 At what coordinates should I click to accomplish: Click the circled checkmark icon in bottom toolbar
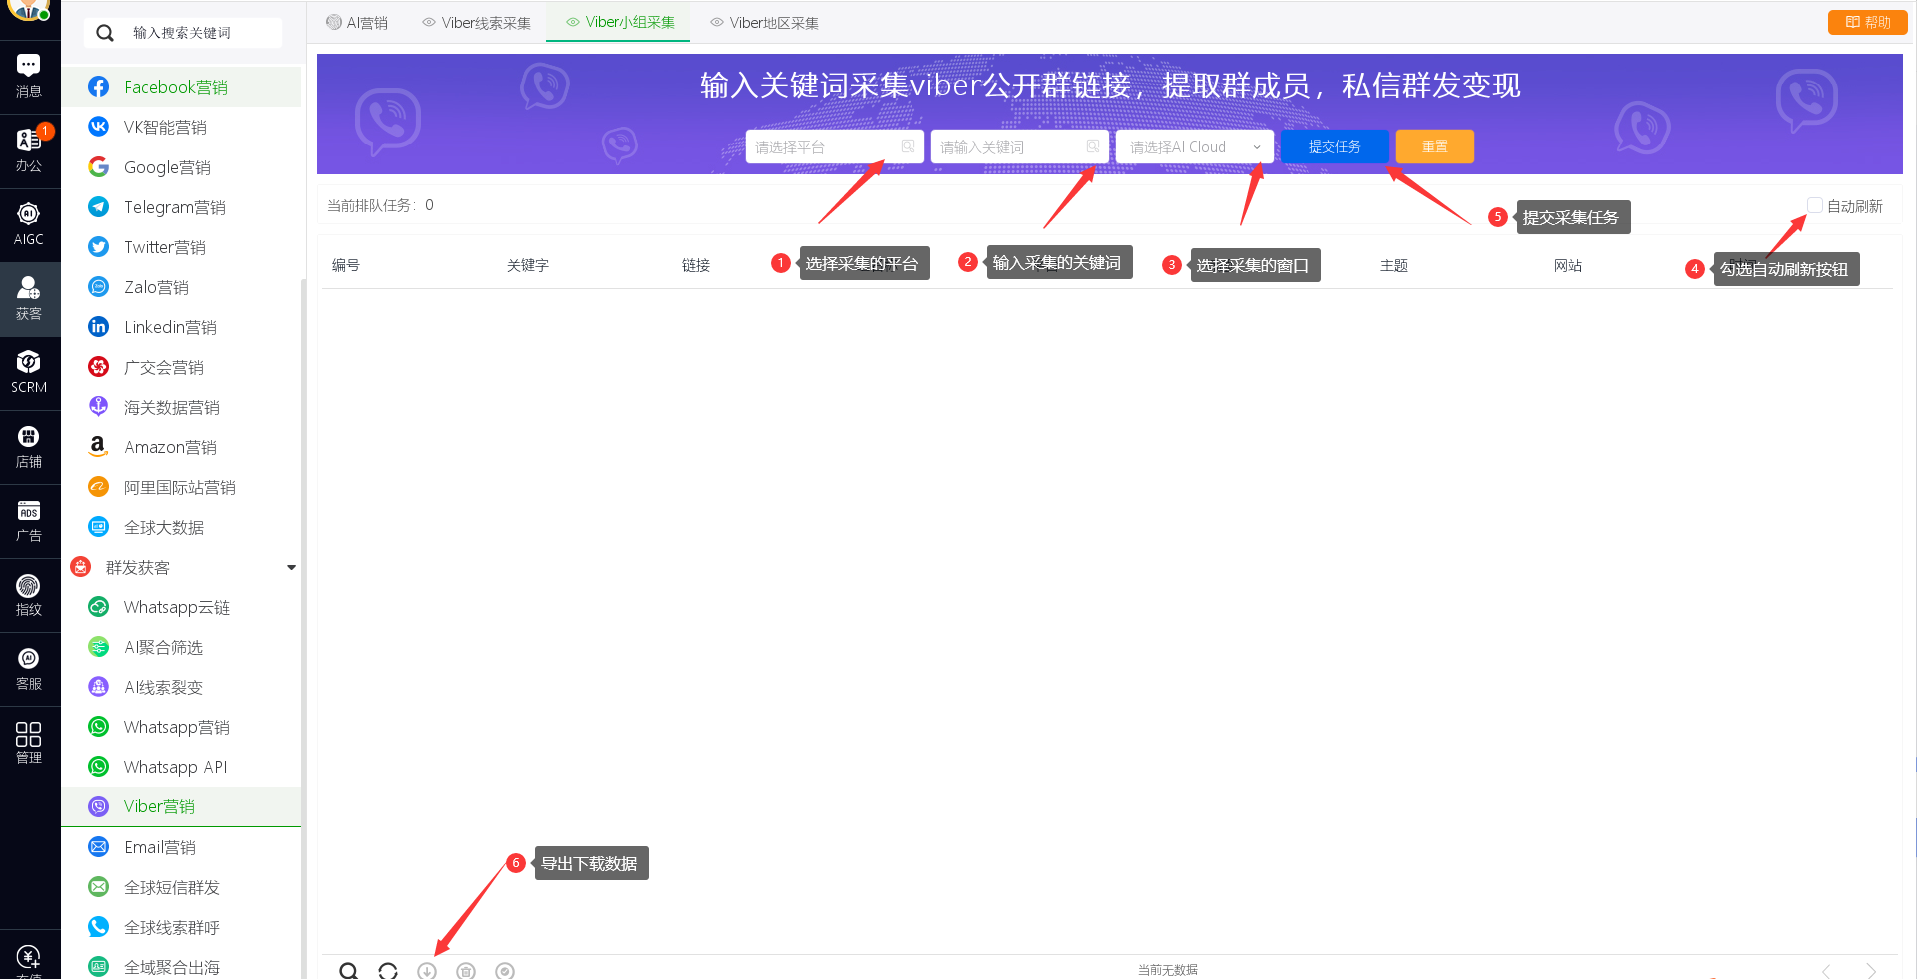[x=505, y=970]
